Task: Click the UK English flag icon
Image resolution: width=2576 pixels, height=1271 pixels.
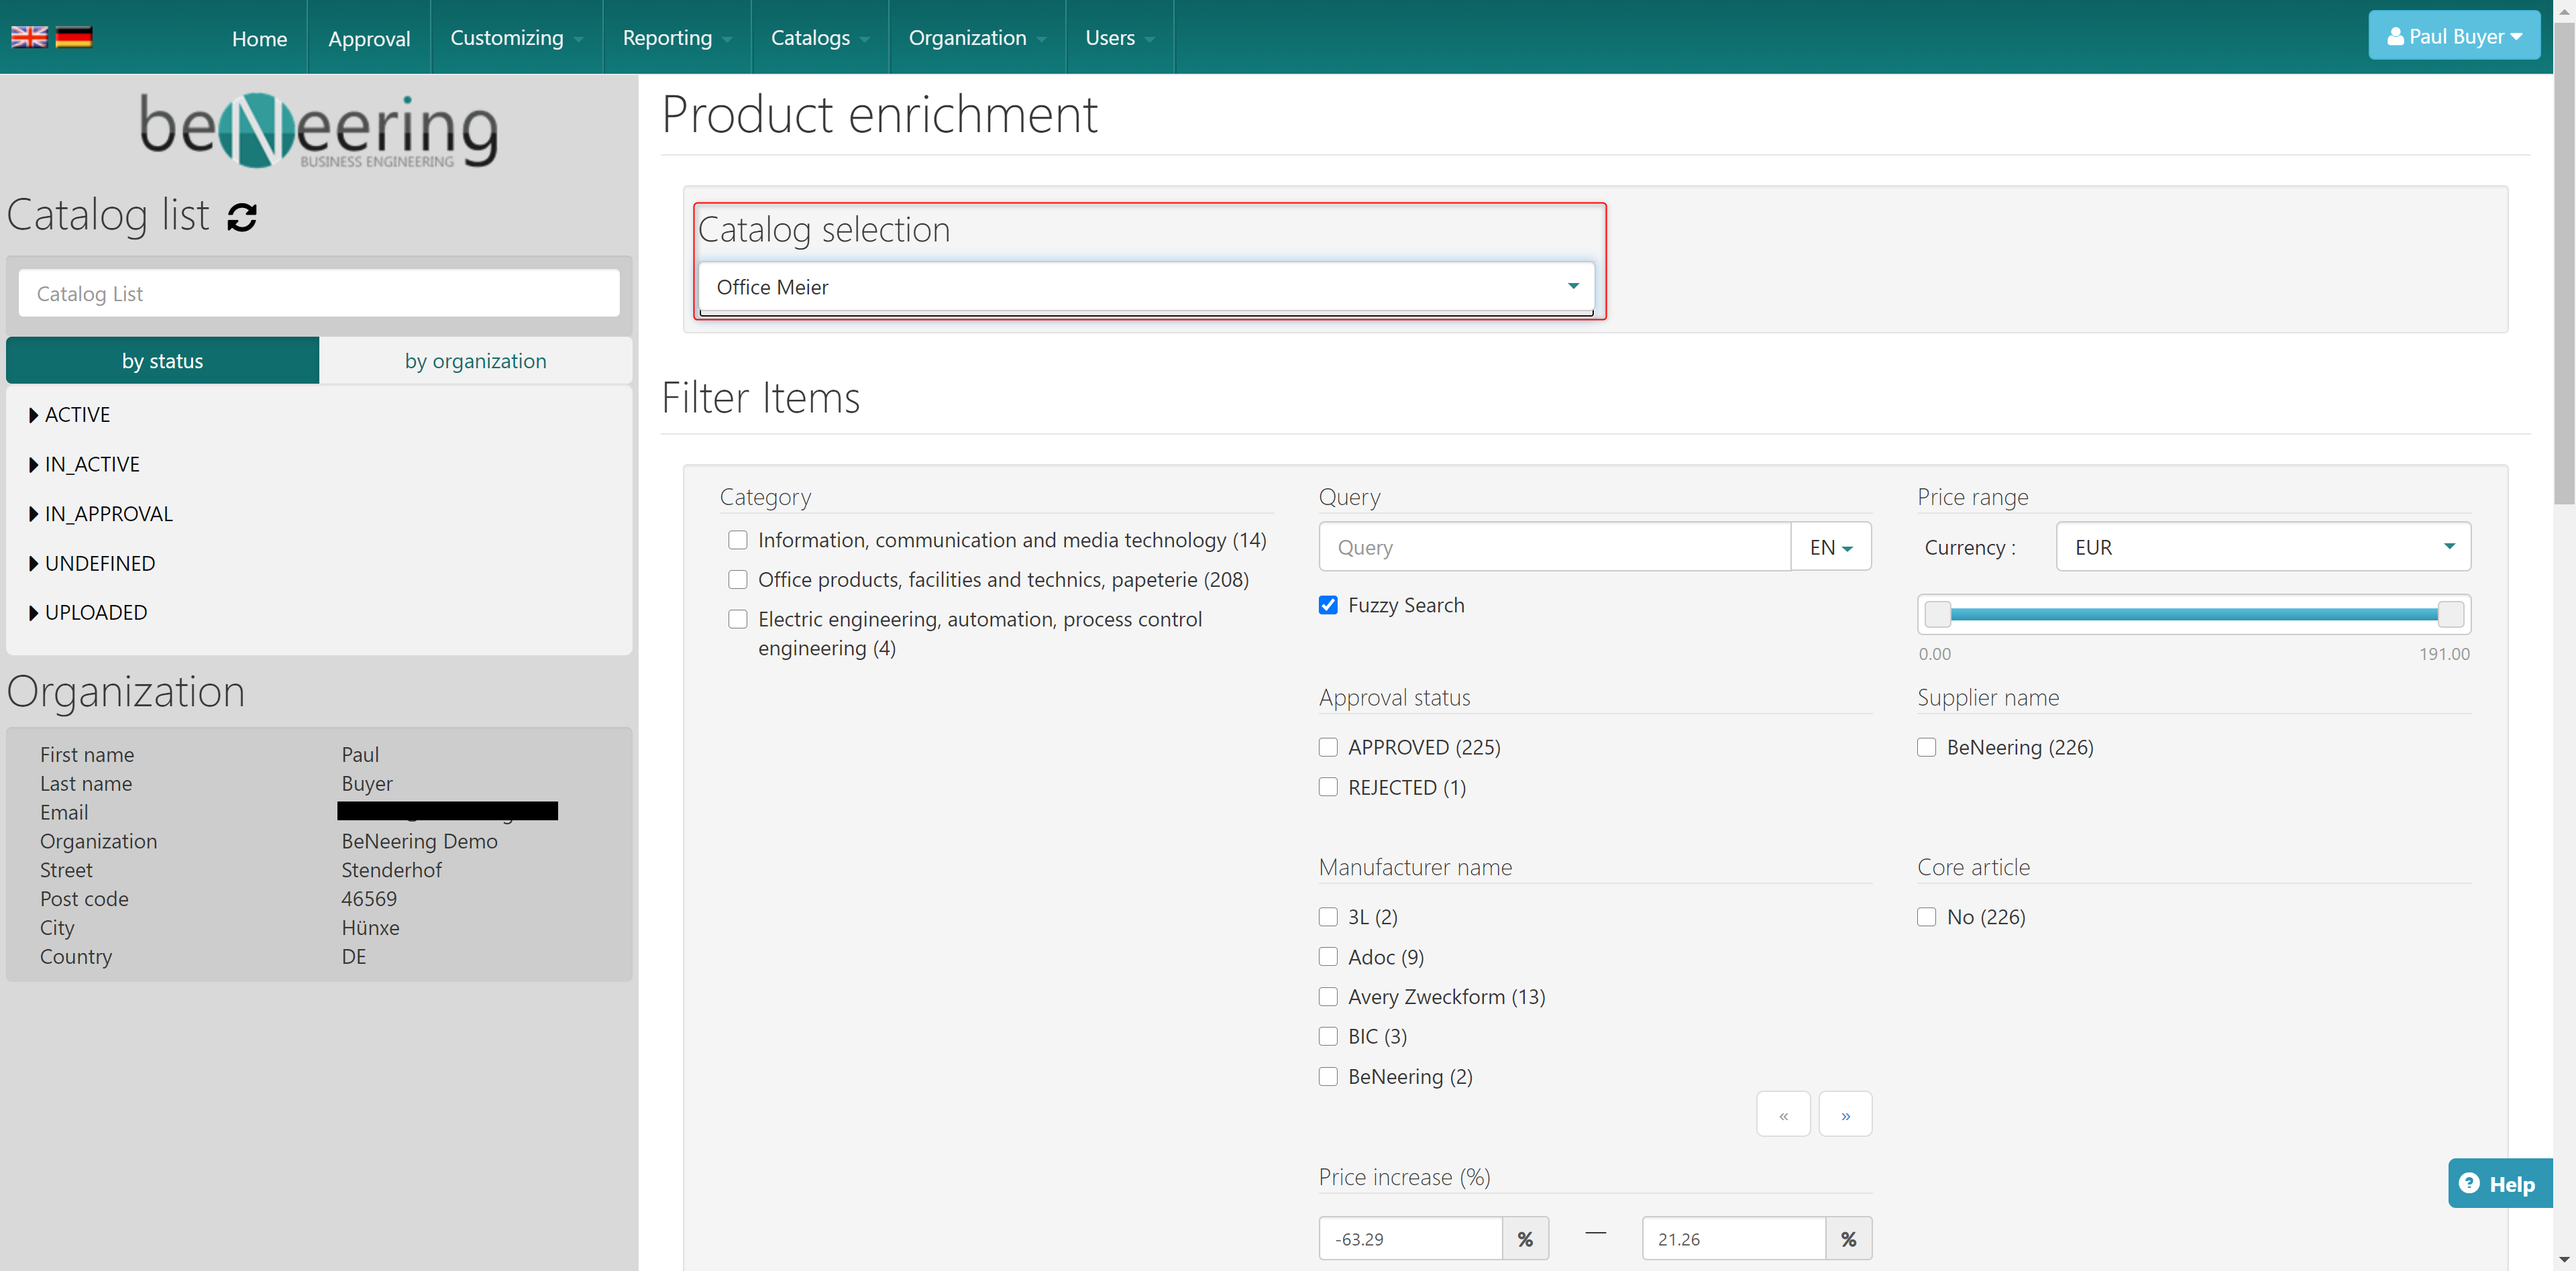Action: (28, 37)
